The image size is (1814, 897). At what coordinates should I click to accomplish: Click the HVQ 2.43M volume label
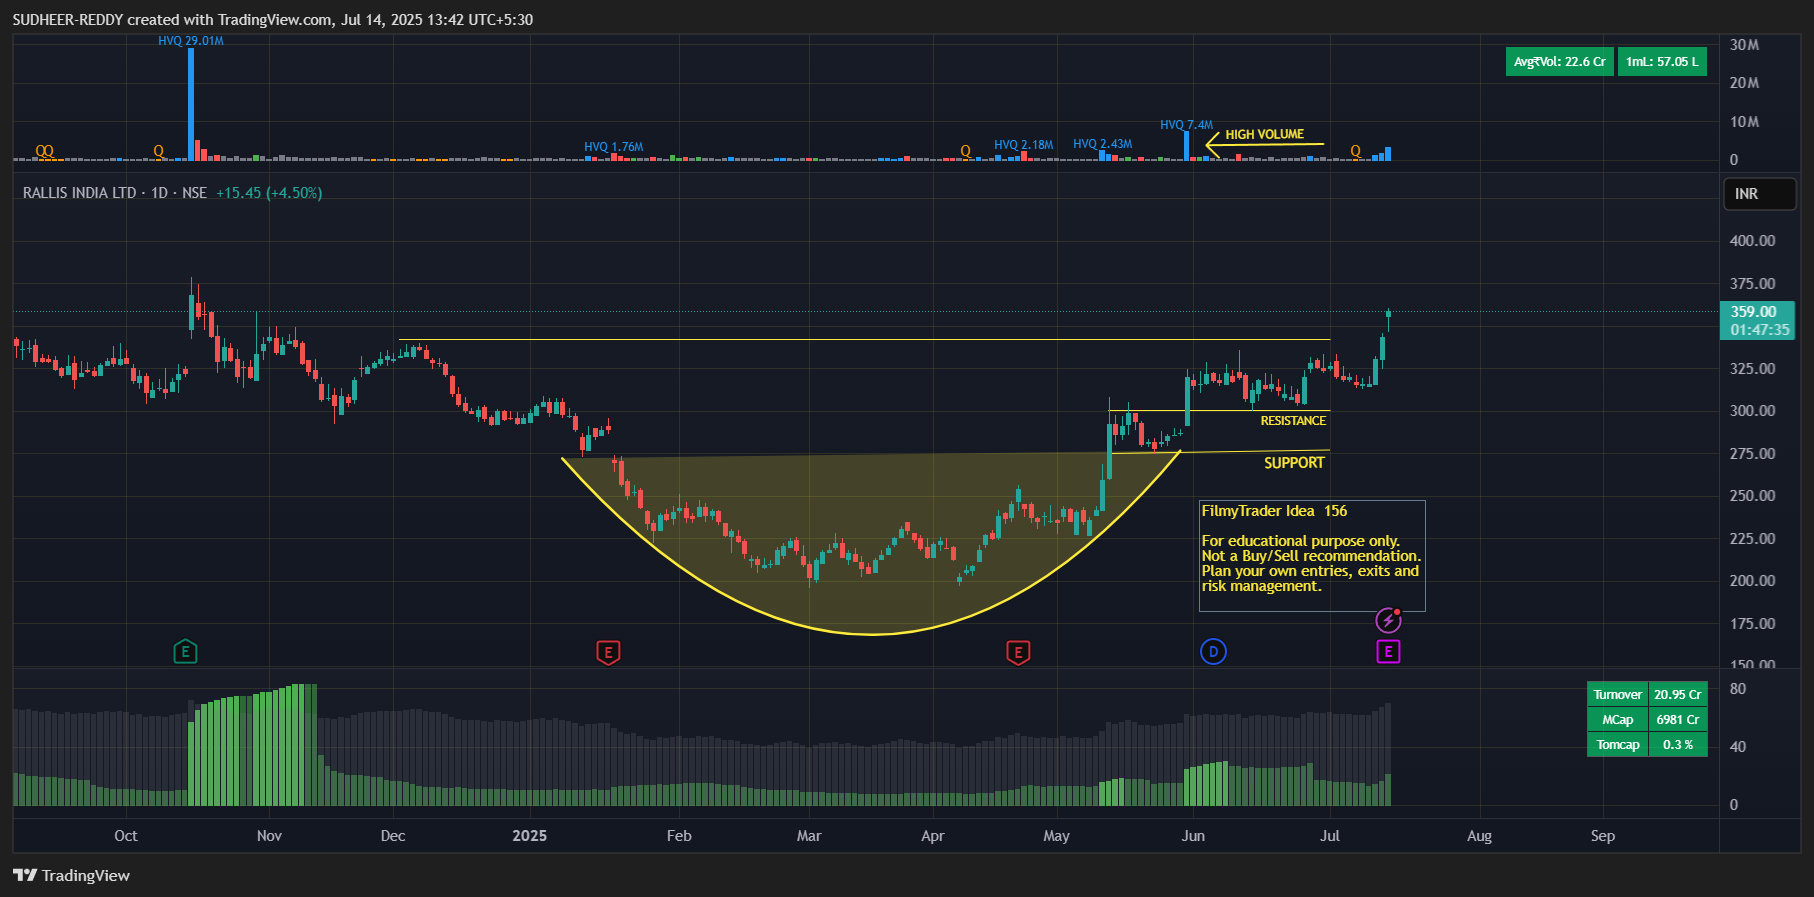click(1103, 144)
